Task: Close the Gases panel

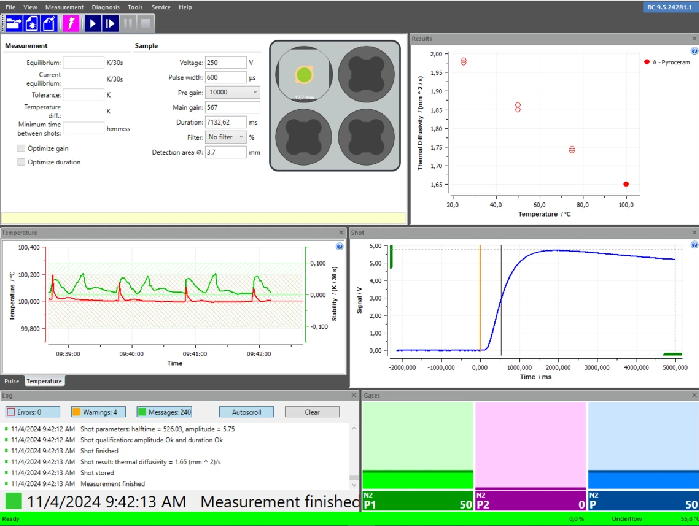Action: pyautogui.click(x=695, y=395)
